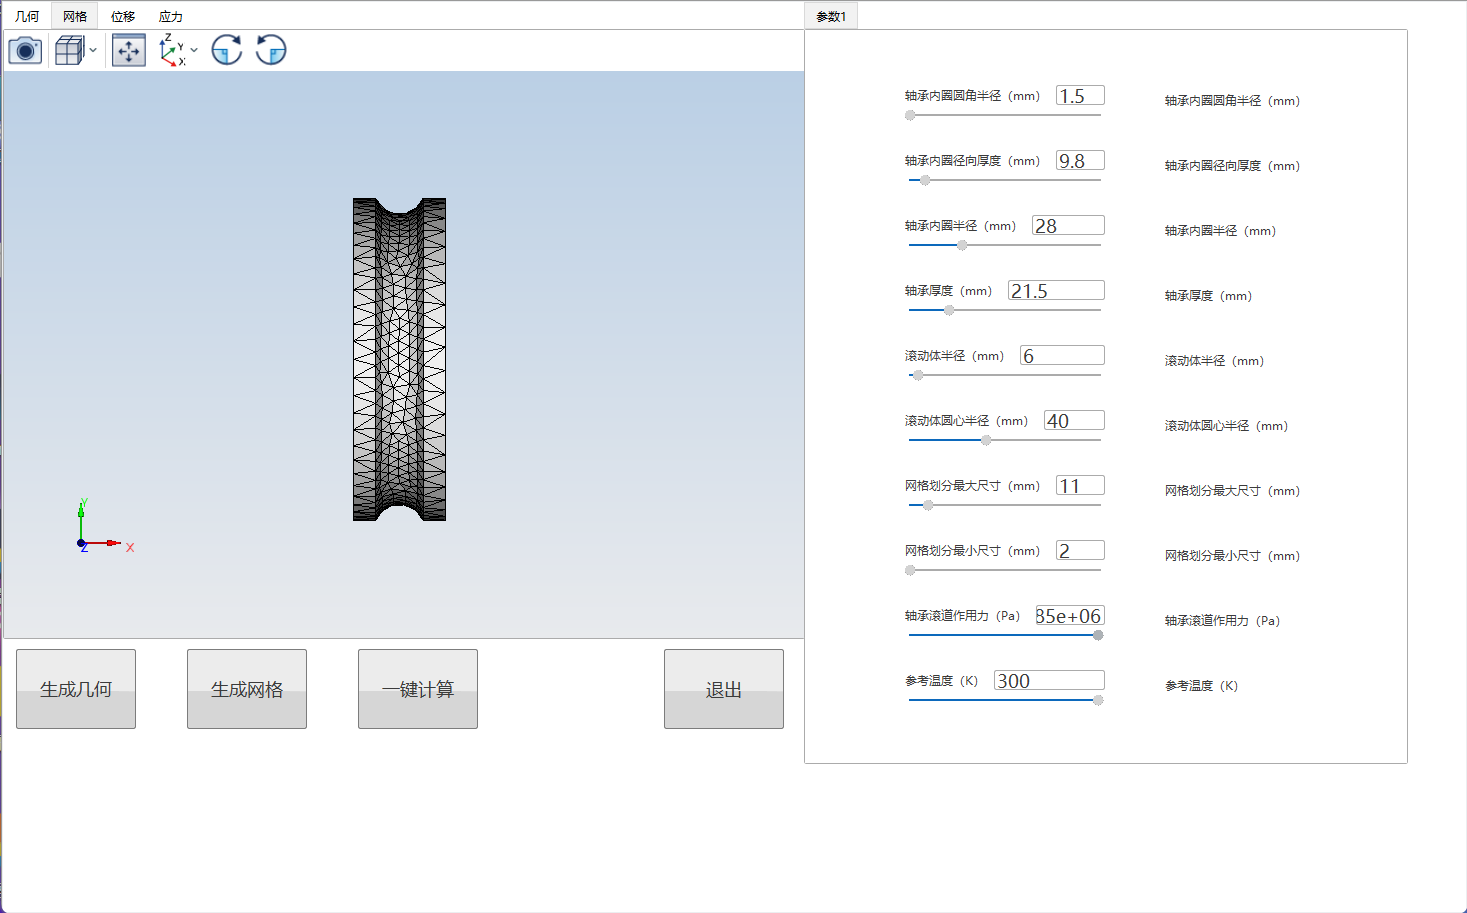The width and height of the screenshot is (1467, 913).
Task: Click the 轴承滚道作用力 input field
Action: tap(1069, 616)
